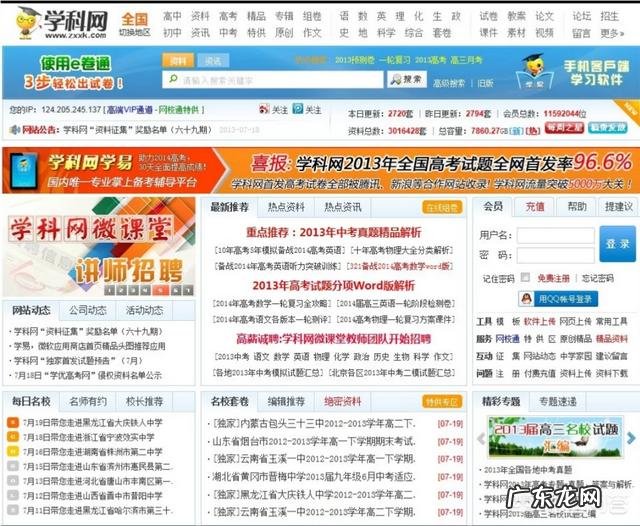Open 高端VIP通道 link

[x=129, y=109]
